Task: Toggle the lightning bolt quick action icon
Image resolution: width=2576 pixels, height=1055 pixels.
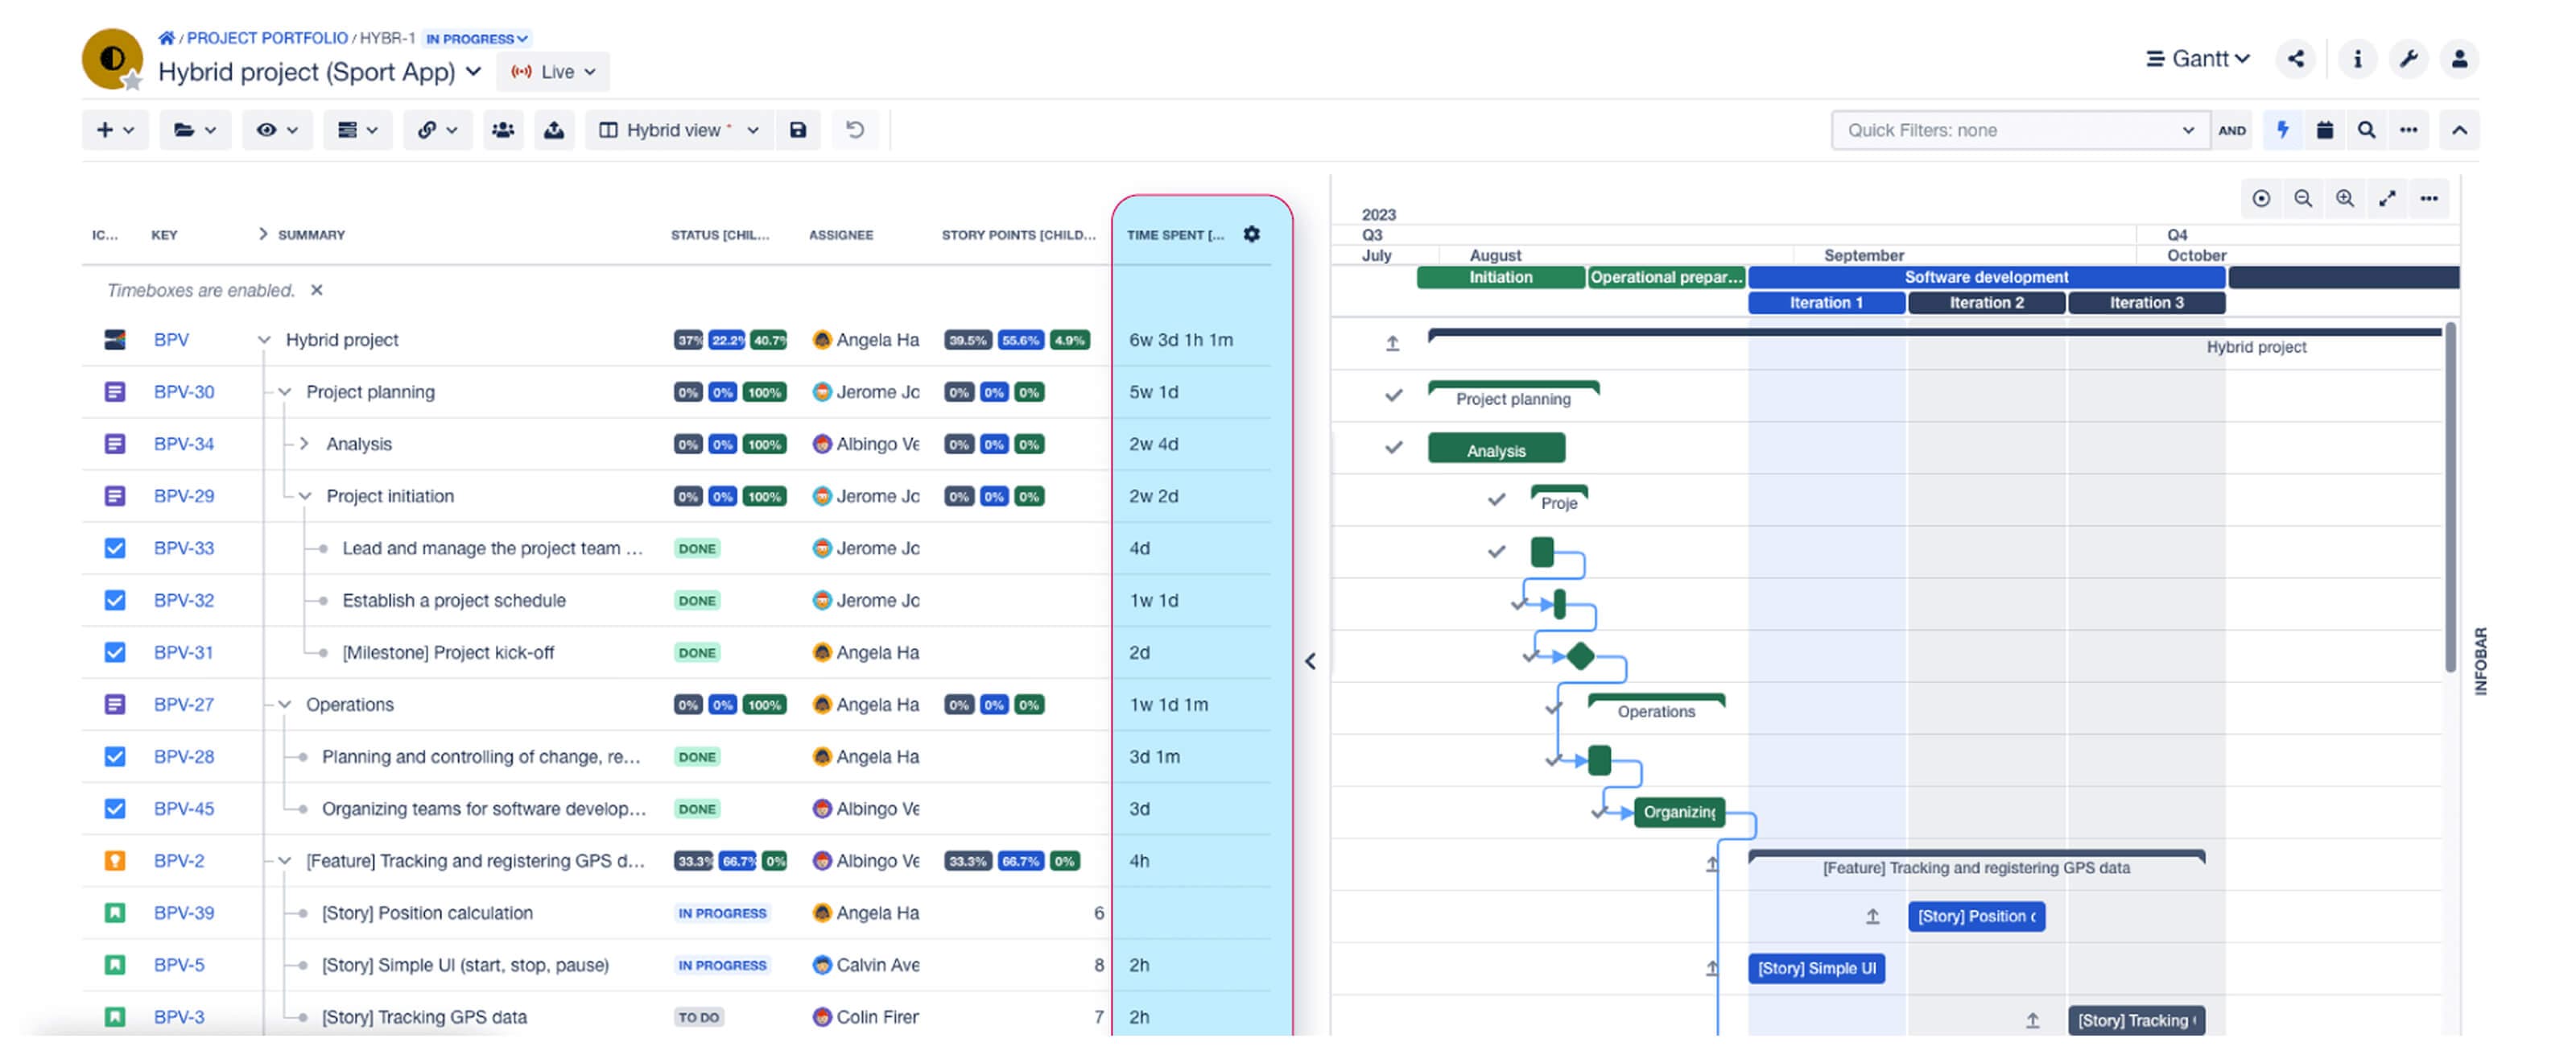Action: coord(2282,130)
